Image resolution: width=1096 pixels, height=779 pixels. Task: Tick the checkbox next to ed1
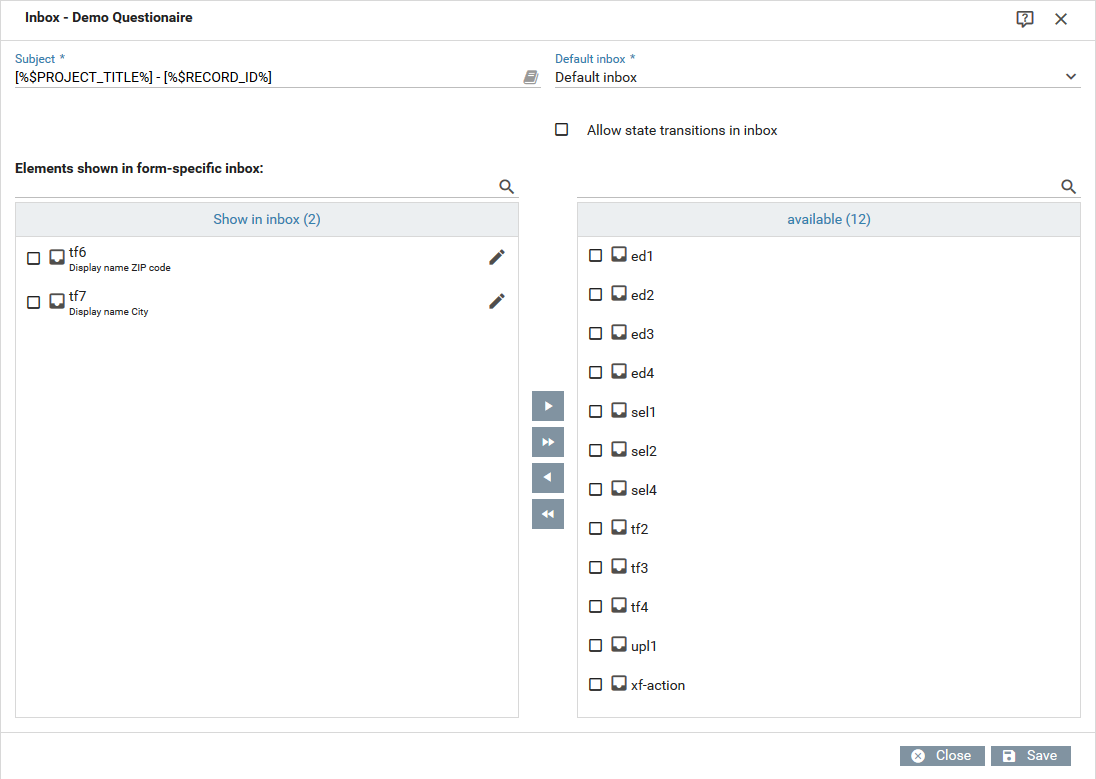pyautogui.click(x=596, y=256)
